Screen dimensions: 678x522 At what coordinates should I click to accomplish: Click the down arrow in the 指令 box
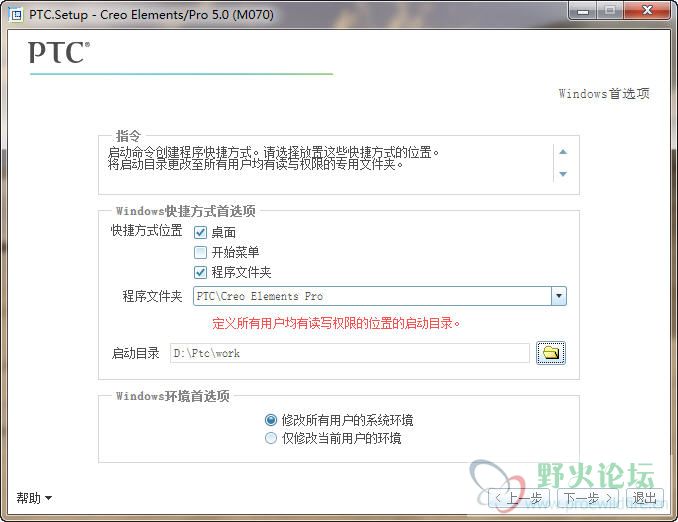point(563,174)
